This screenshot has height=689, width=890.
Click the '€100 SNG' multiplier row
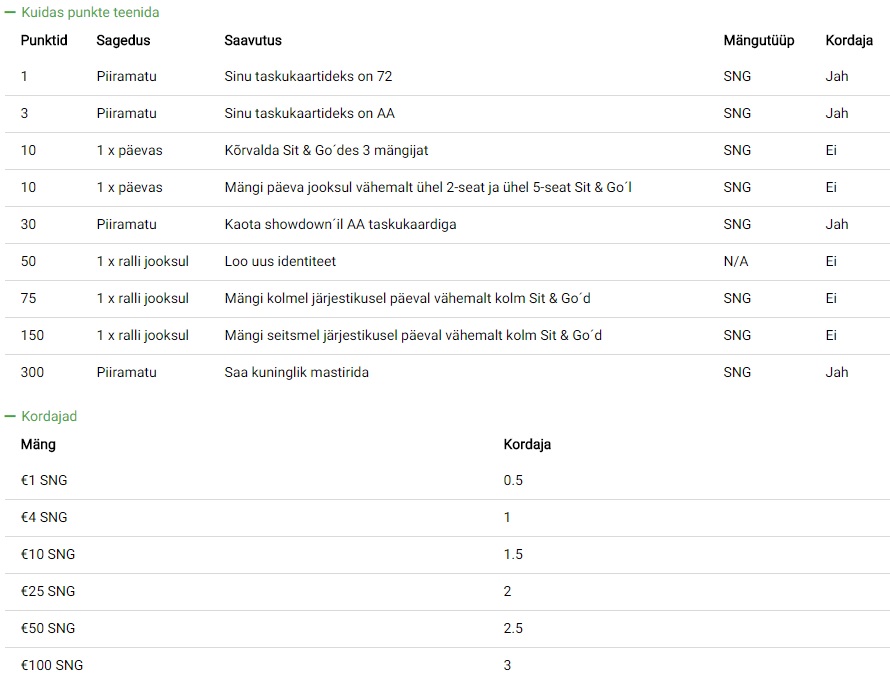click(x=447, y=666)
